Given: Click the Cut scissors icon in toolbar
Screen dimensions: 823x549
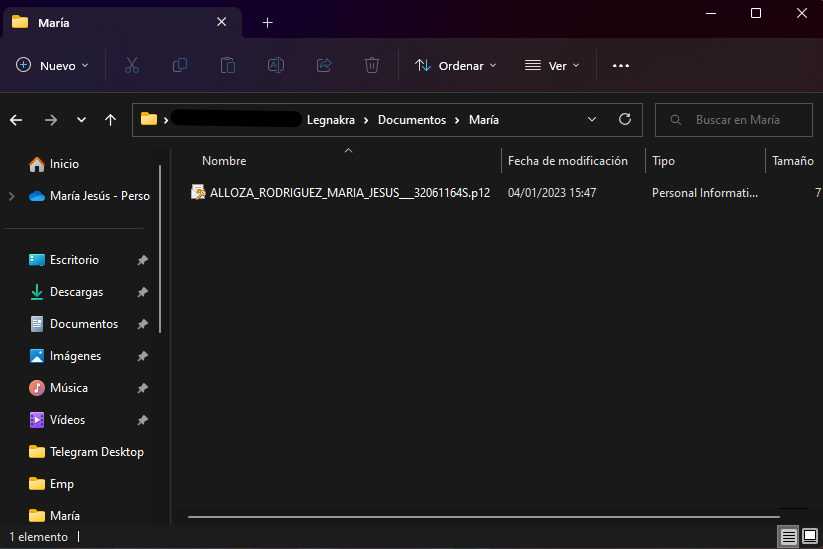Looking at the screenshot, I should coord(131,65).
